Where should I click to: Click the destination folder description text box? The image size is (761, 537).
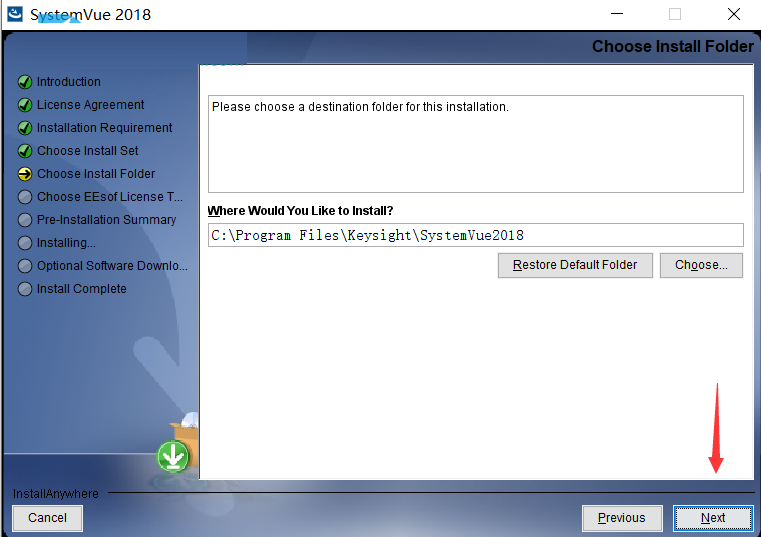click(476, 144)
